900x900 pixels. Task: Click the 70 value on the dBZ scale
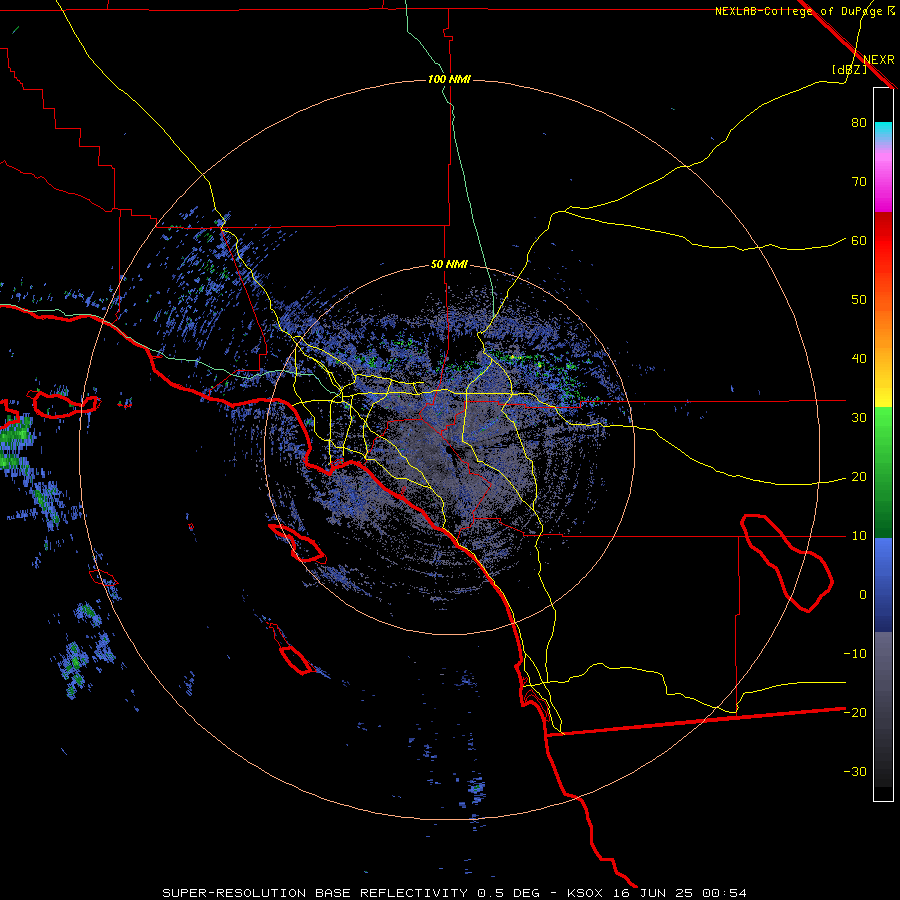tap(859, 182)
